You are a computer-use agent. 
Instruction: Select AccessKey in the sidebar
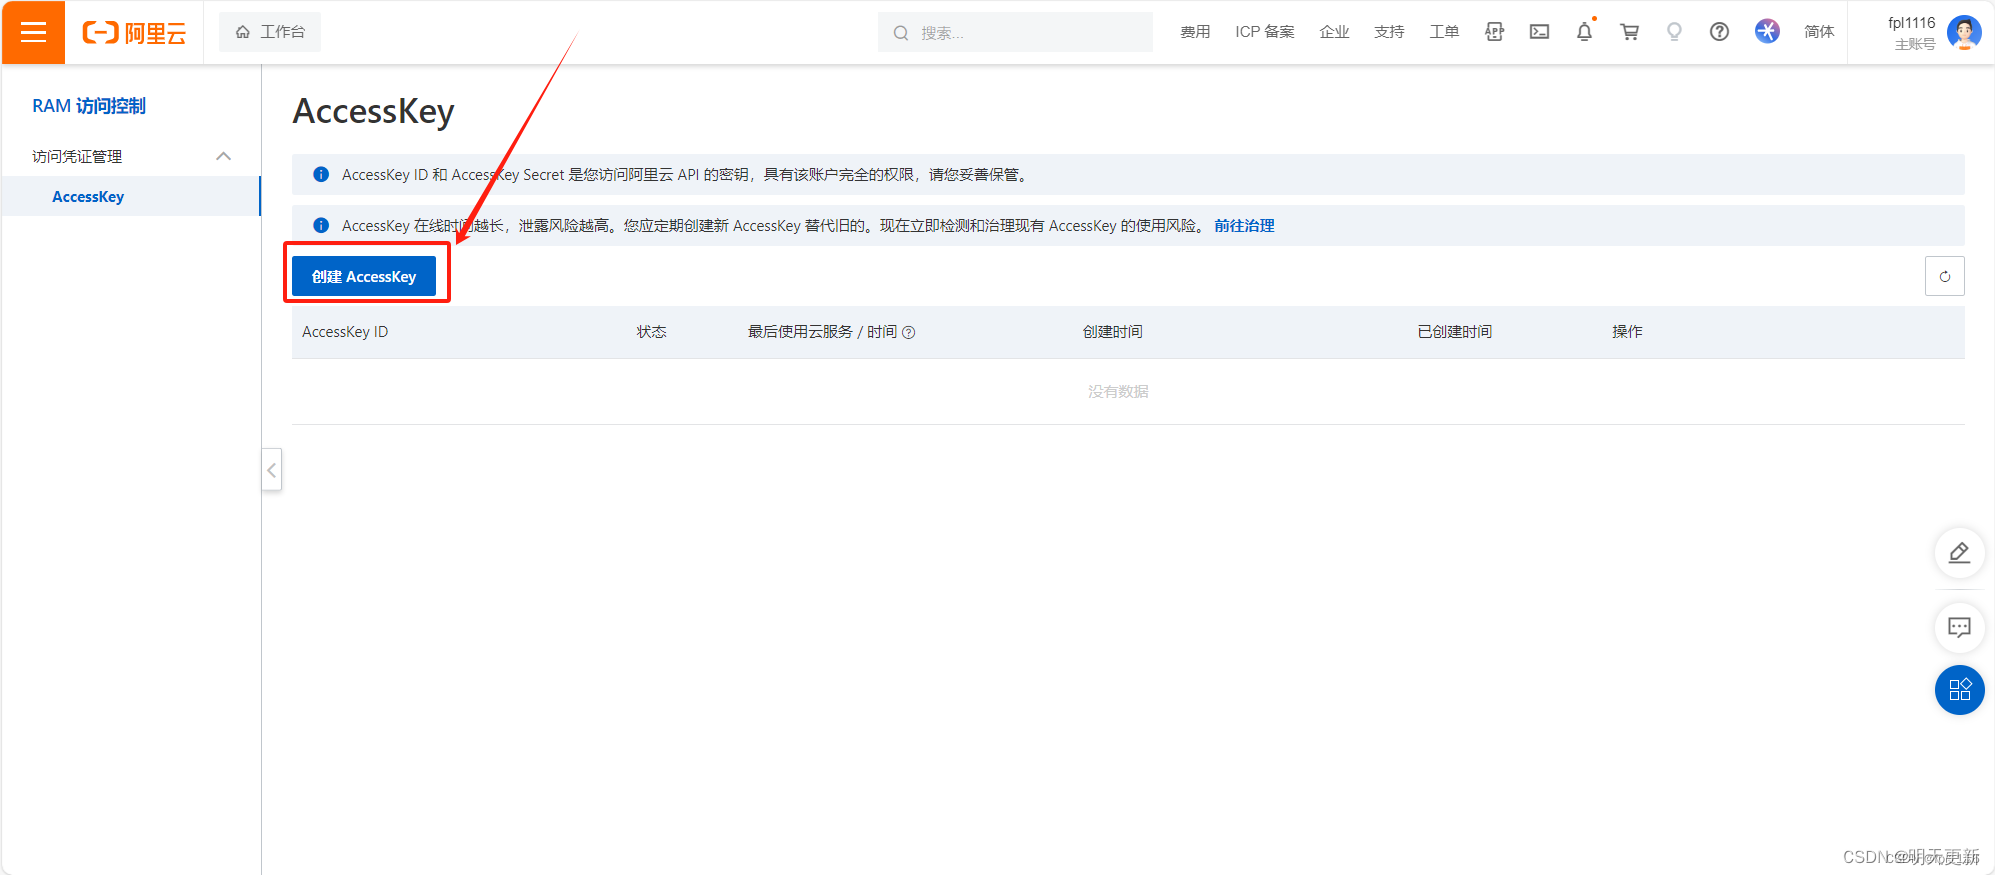click(x=131, y=196)
